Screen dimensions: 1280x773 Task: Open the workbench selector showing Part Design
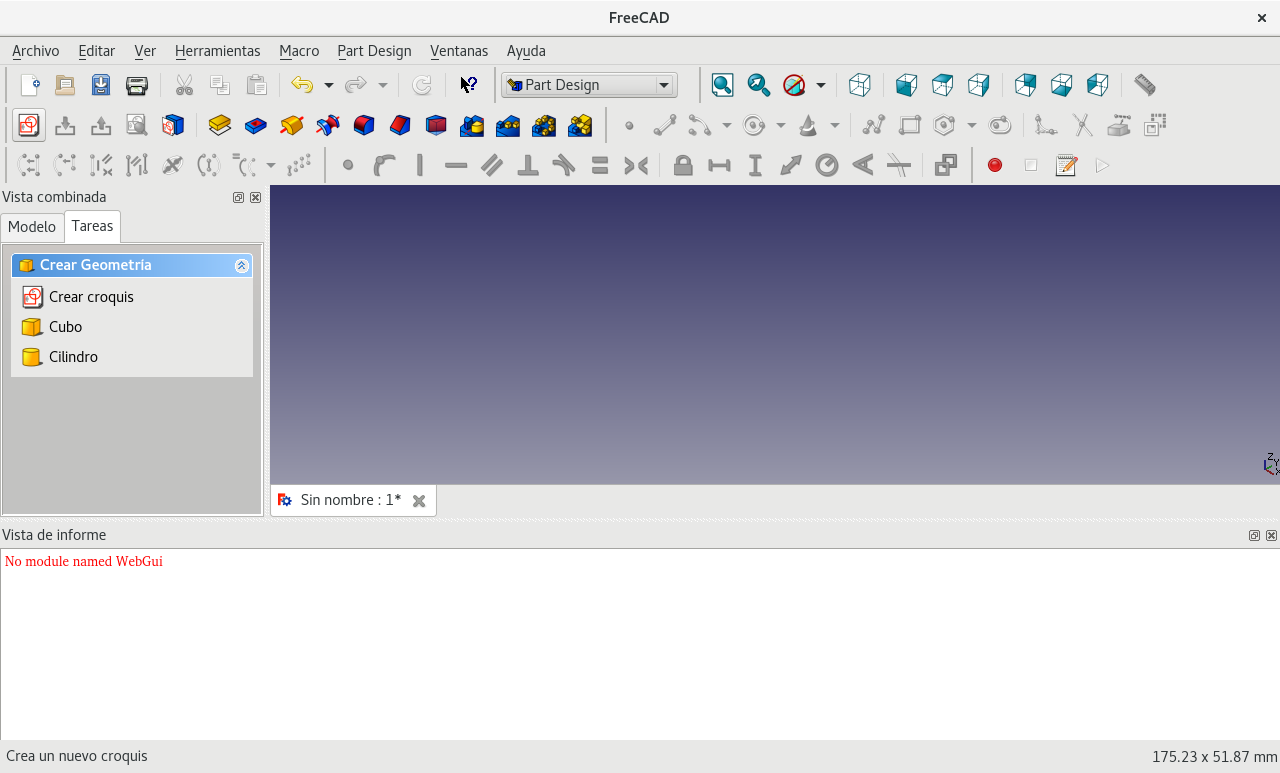pos(589,85)
